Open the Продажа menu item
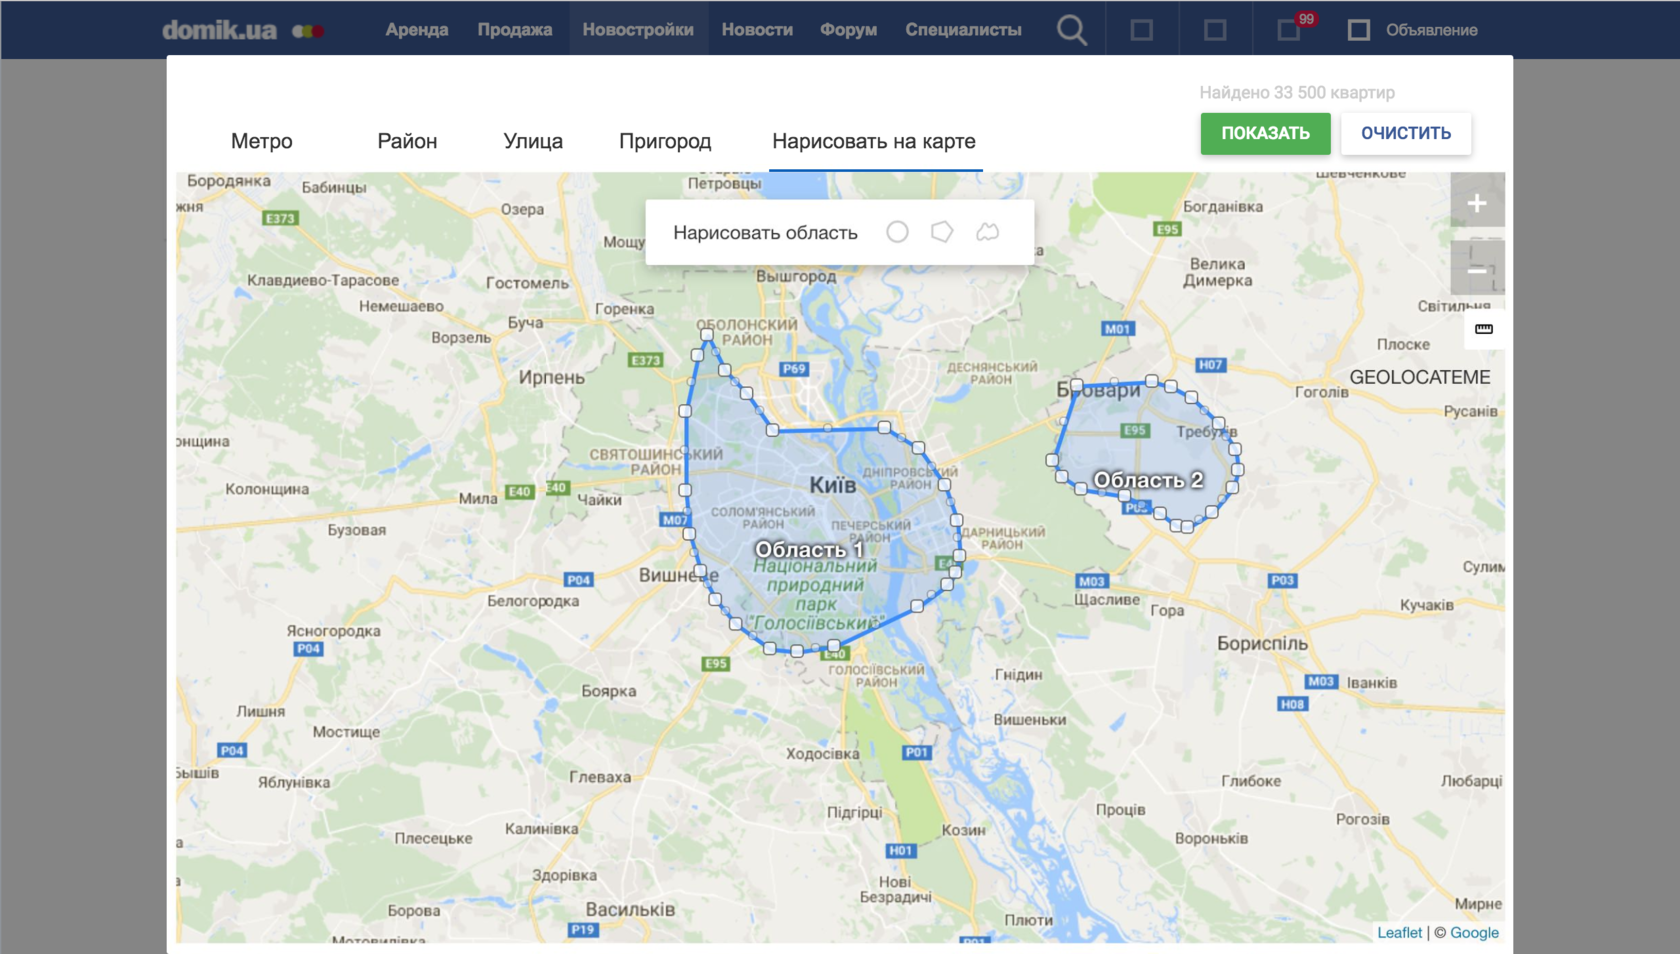The width and height of the screenshot is (1680, 954). click(x=515, y=30)
